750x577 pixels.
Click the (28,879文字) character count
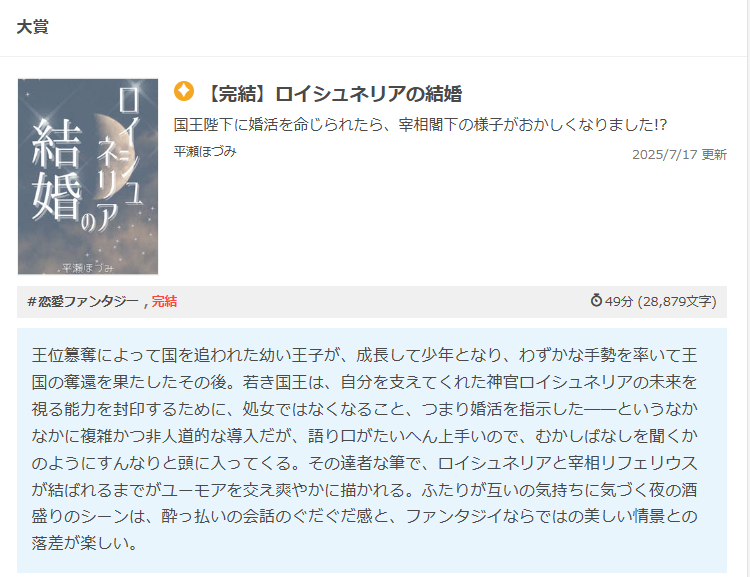coord(677,301)
